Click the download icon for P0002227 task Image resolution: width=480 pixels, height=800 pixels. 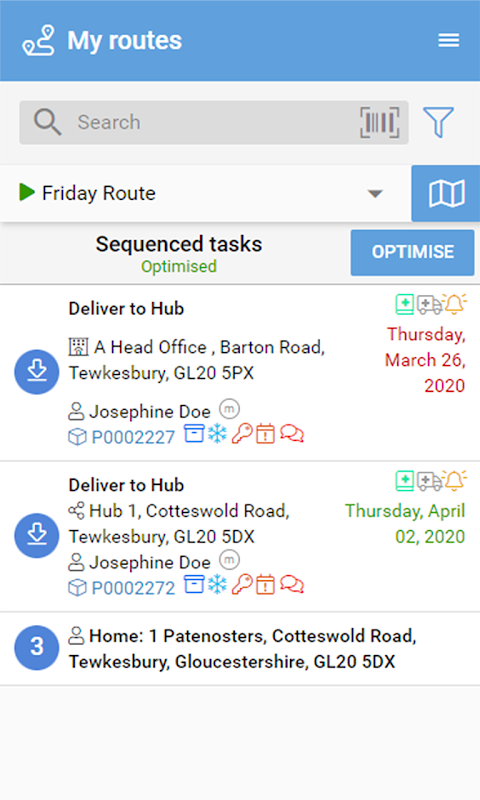click(x=37, y=372)
